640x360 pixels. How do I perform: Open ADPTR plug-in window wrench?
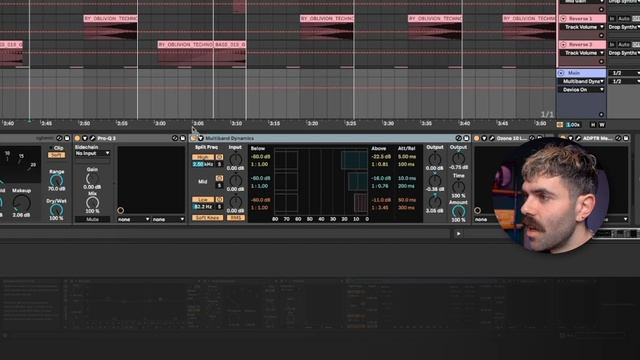tap(578, 138)
